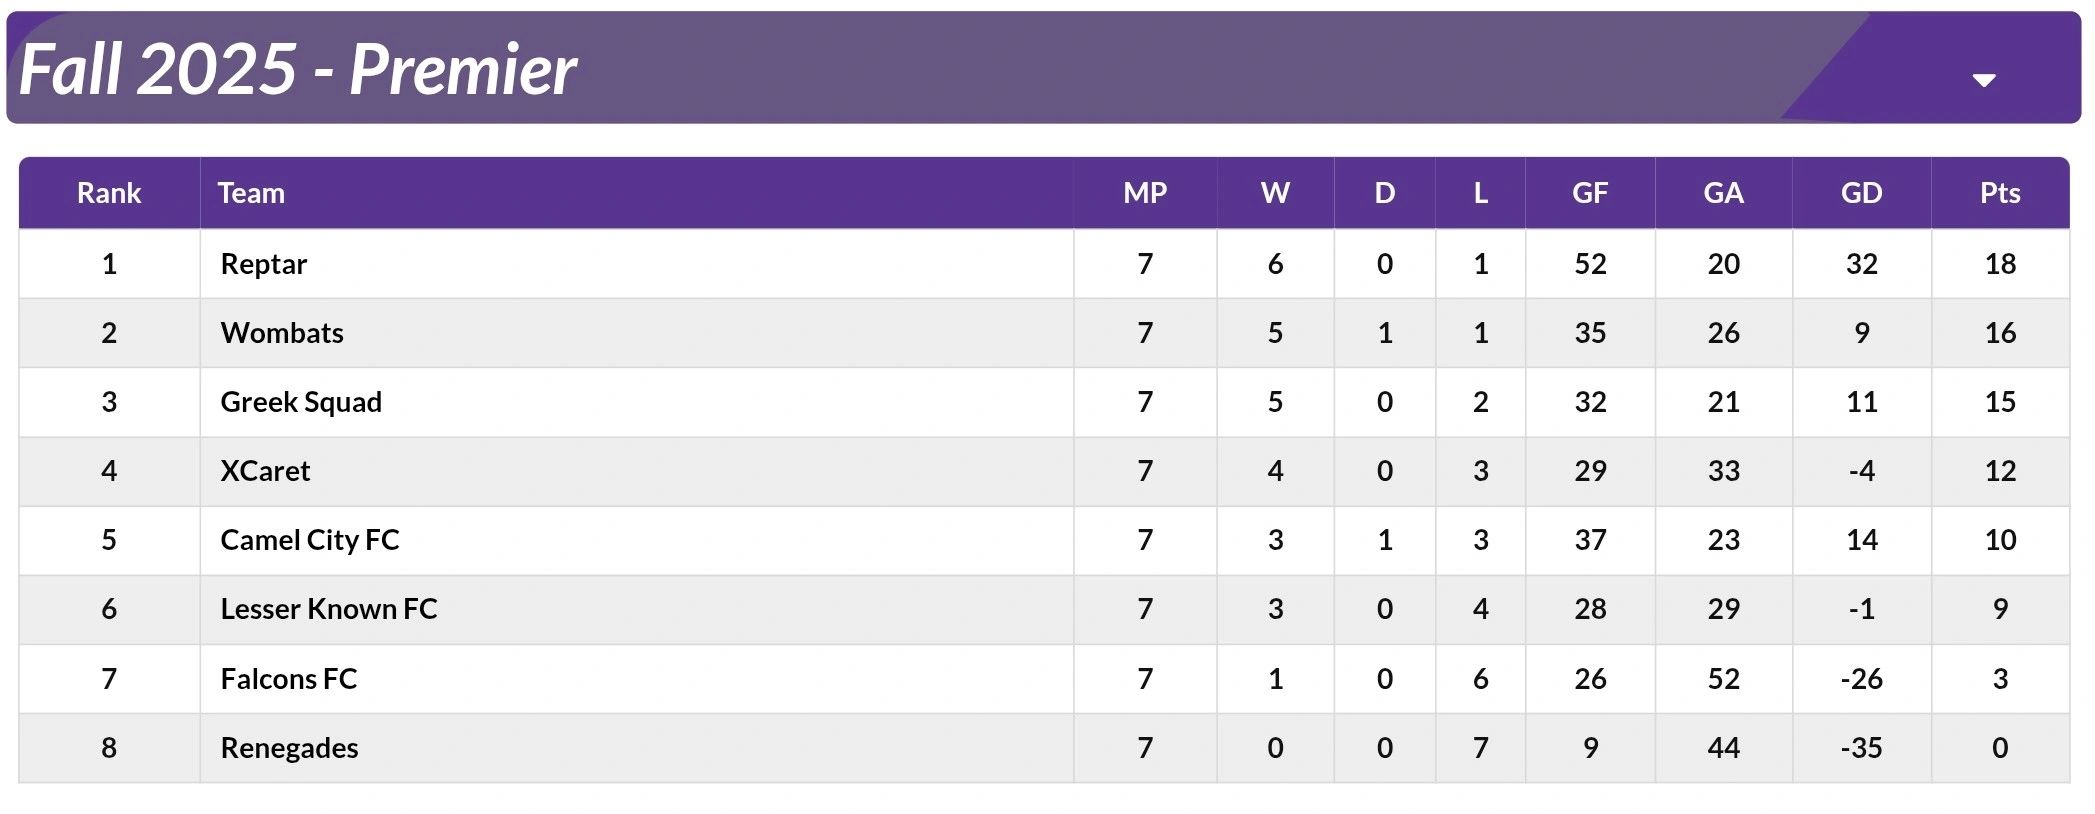Select the XCaret team name
2095x814 pixels.
[x=265, y=471]
